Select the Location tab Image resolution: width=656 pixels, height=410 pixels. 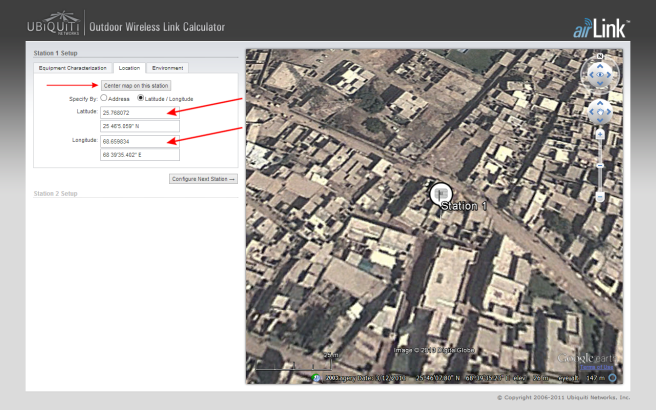(x=128, y=68)
